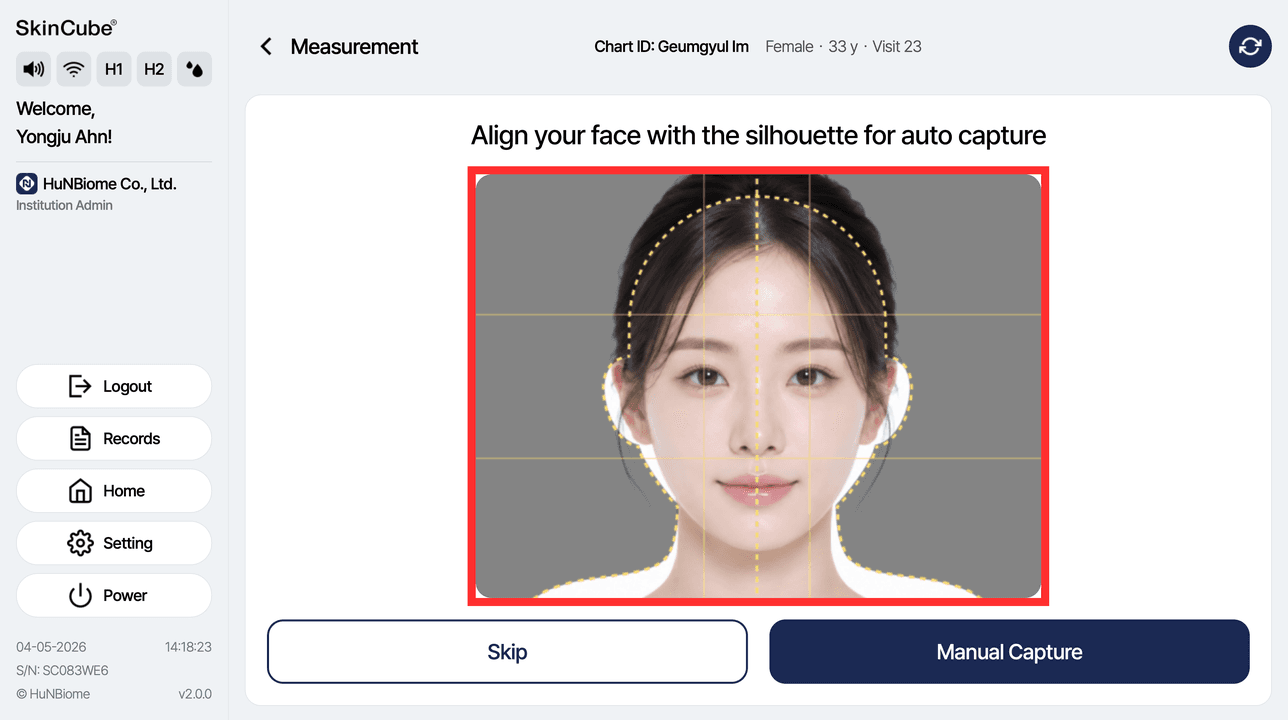Click the SkinCube logo text
Image resolution: width=1288 pixels, height=720 pixels.
(66, 28)
